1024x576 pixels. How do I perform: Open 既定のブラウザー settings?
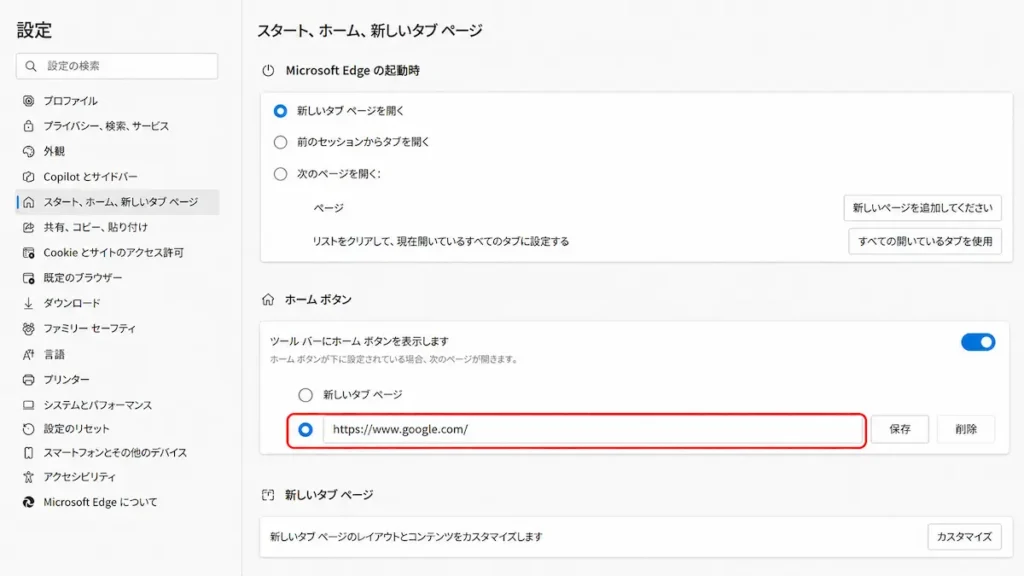(83, 278)
